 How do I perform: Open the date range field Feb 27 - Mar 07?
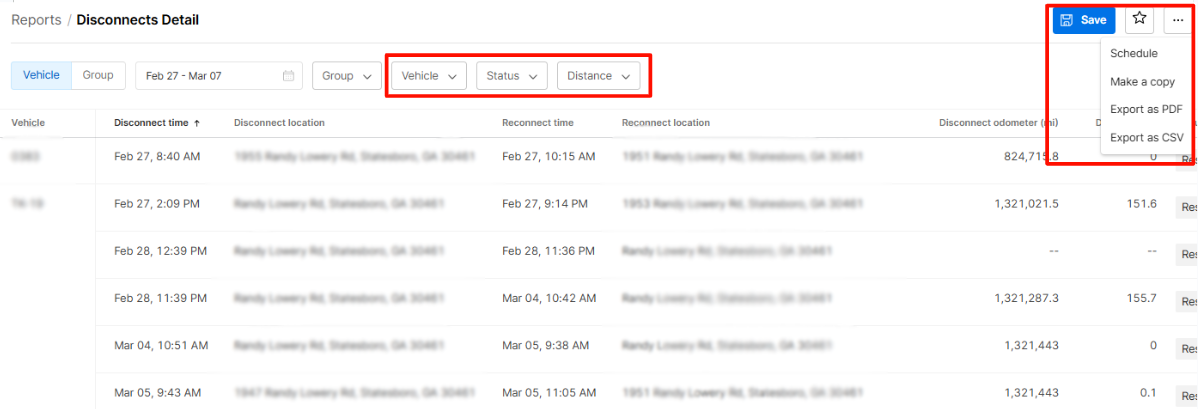(x=219, y=76)
